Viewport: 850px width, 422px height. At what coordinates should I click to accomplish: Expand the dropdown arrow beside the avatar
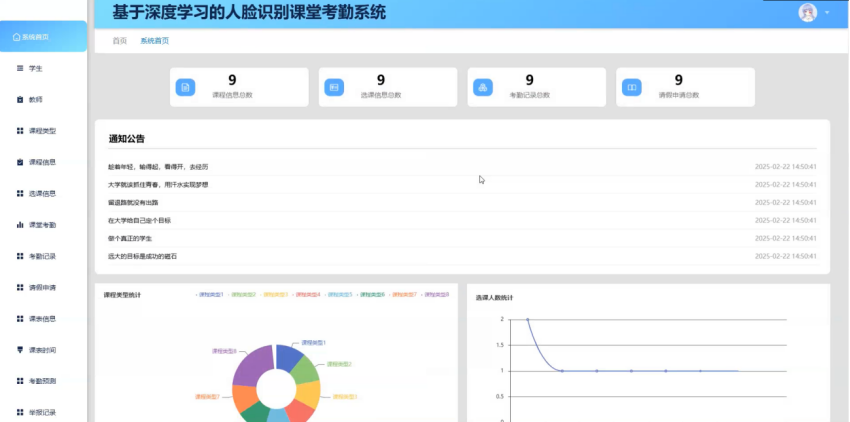click(827, 12)
